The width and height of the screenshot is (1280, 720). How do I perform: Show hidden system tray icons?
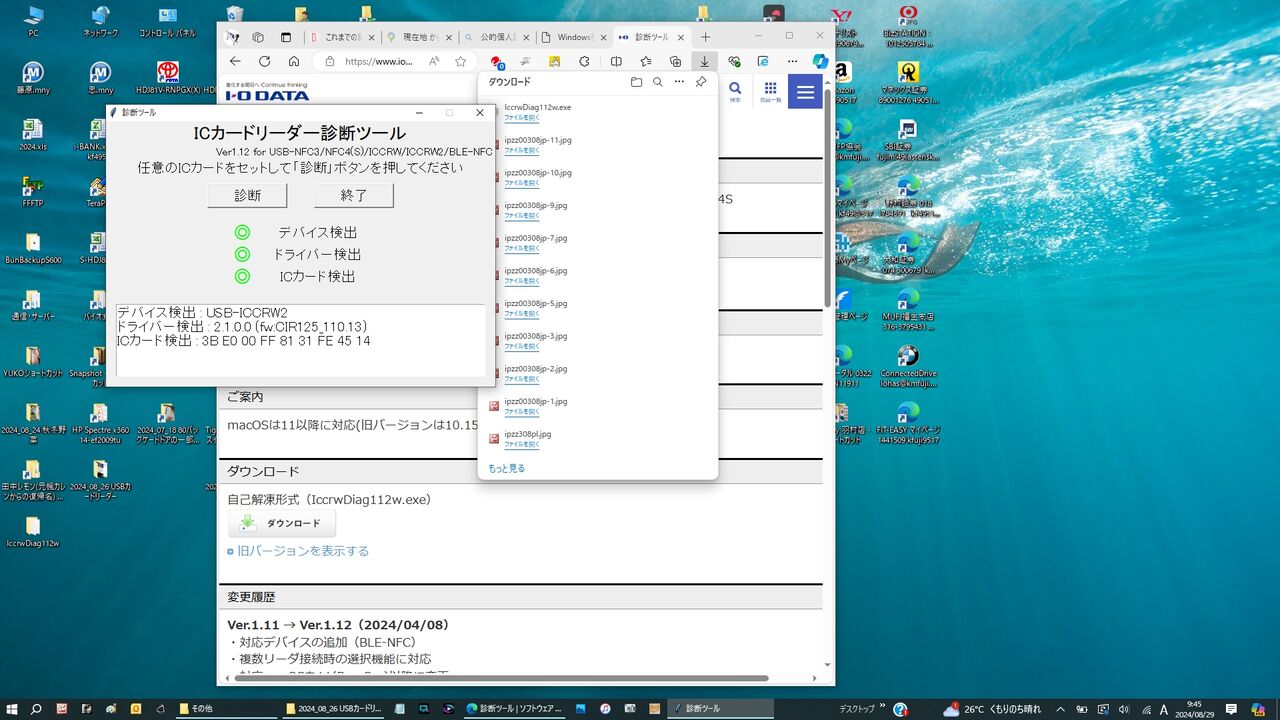coord(1060,709)
